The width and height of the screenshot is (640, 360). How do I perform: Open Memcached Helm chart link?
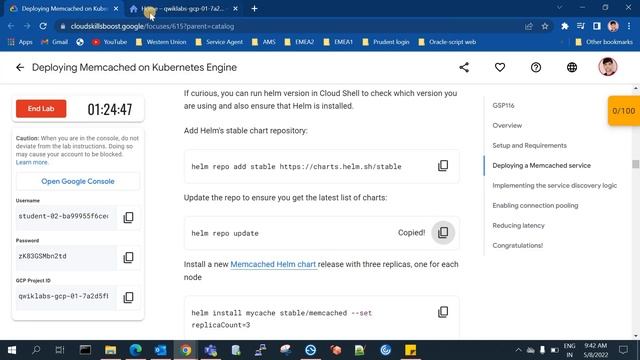coord(273,264)
